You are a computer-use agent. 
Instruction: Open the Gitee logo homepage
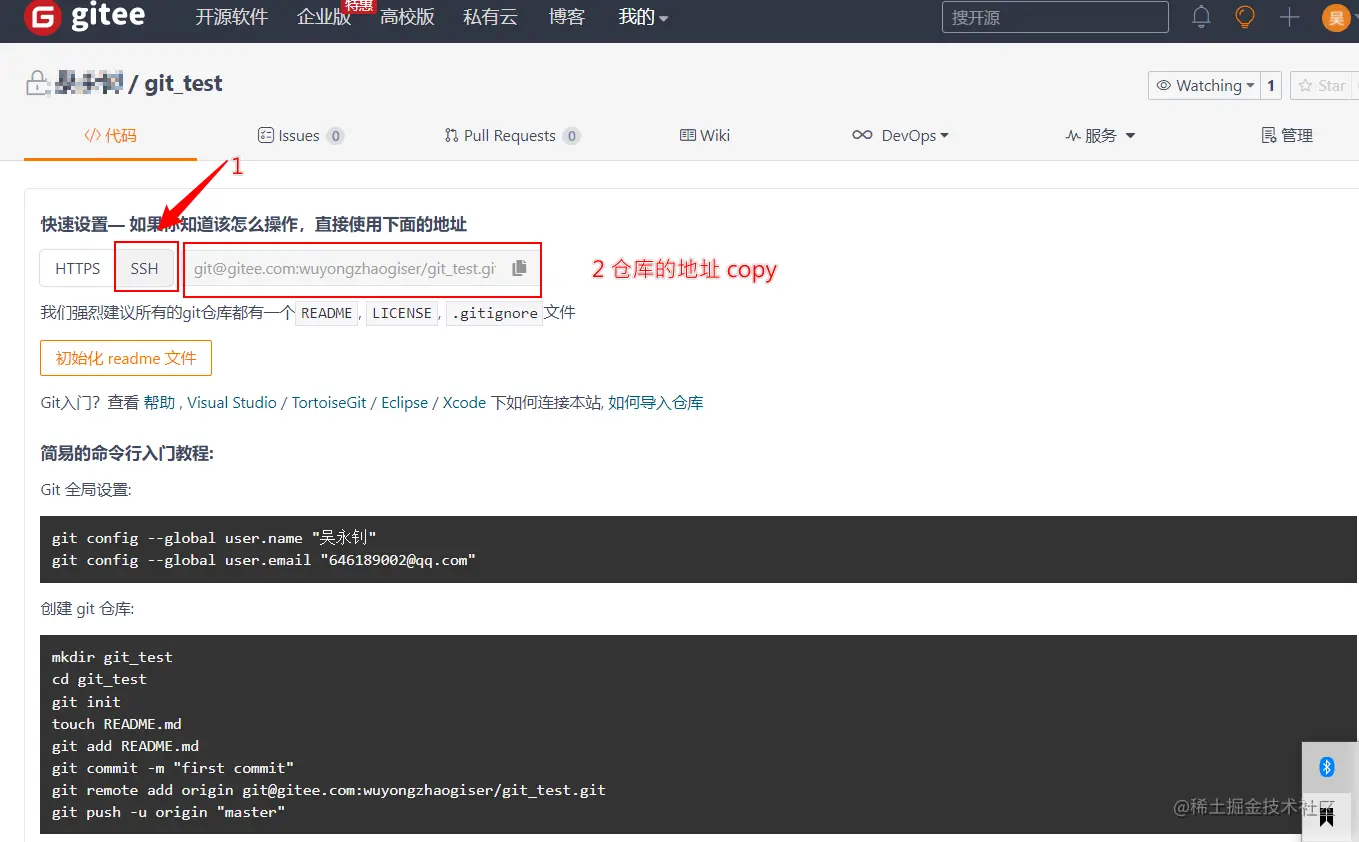tap(84, 17)
